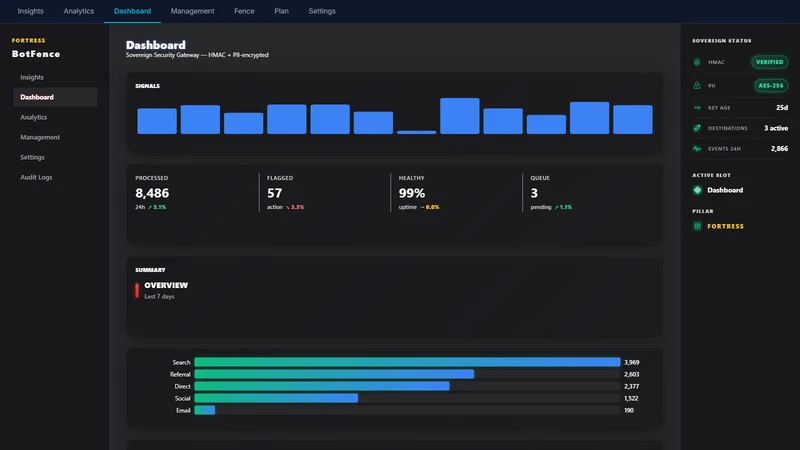
Task: Click the first Signals chart bar
Action: [157, 121]
